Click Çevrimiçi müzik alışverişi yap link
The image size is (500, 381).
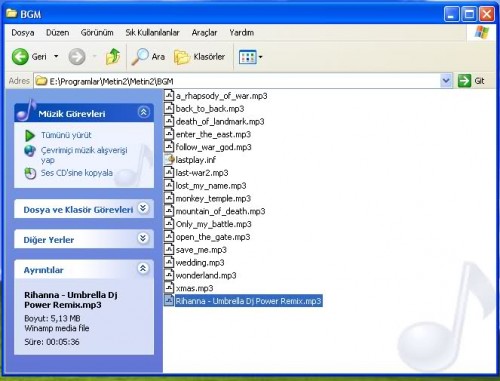click(84, 155)
